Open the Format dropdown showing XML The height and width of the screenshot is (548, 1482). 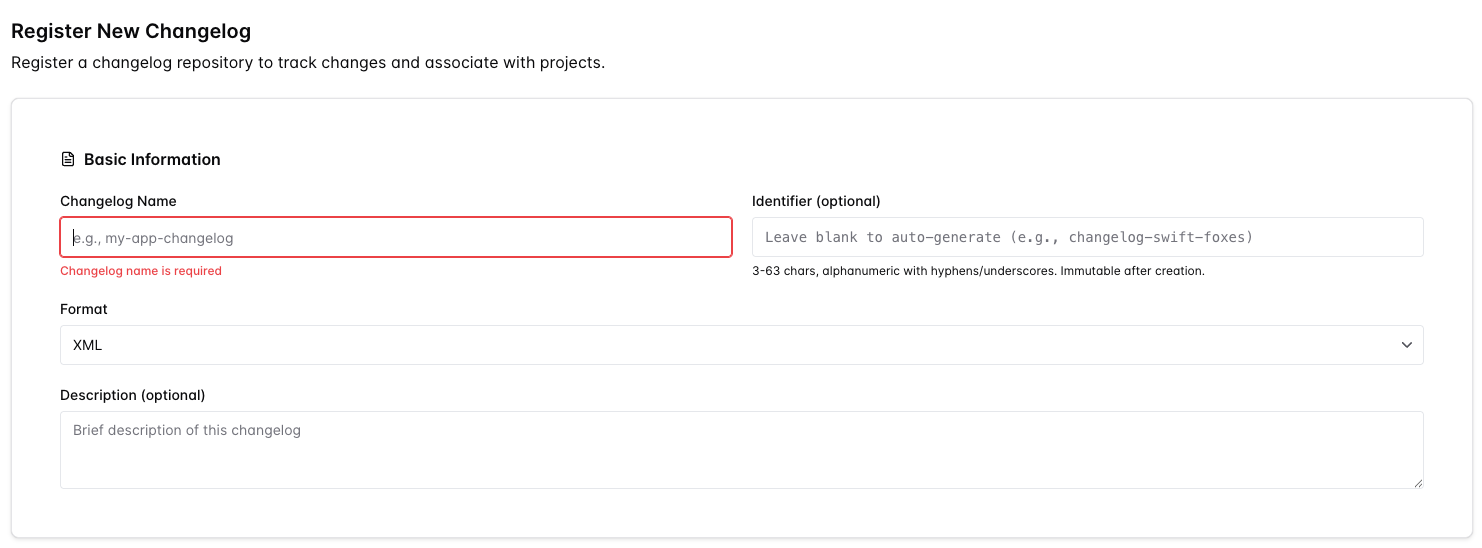[742, 345]
